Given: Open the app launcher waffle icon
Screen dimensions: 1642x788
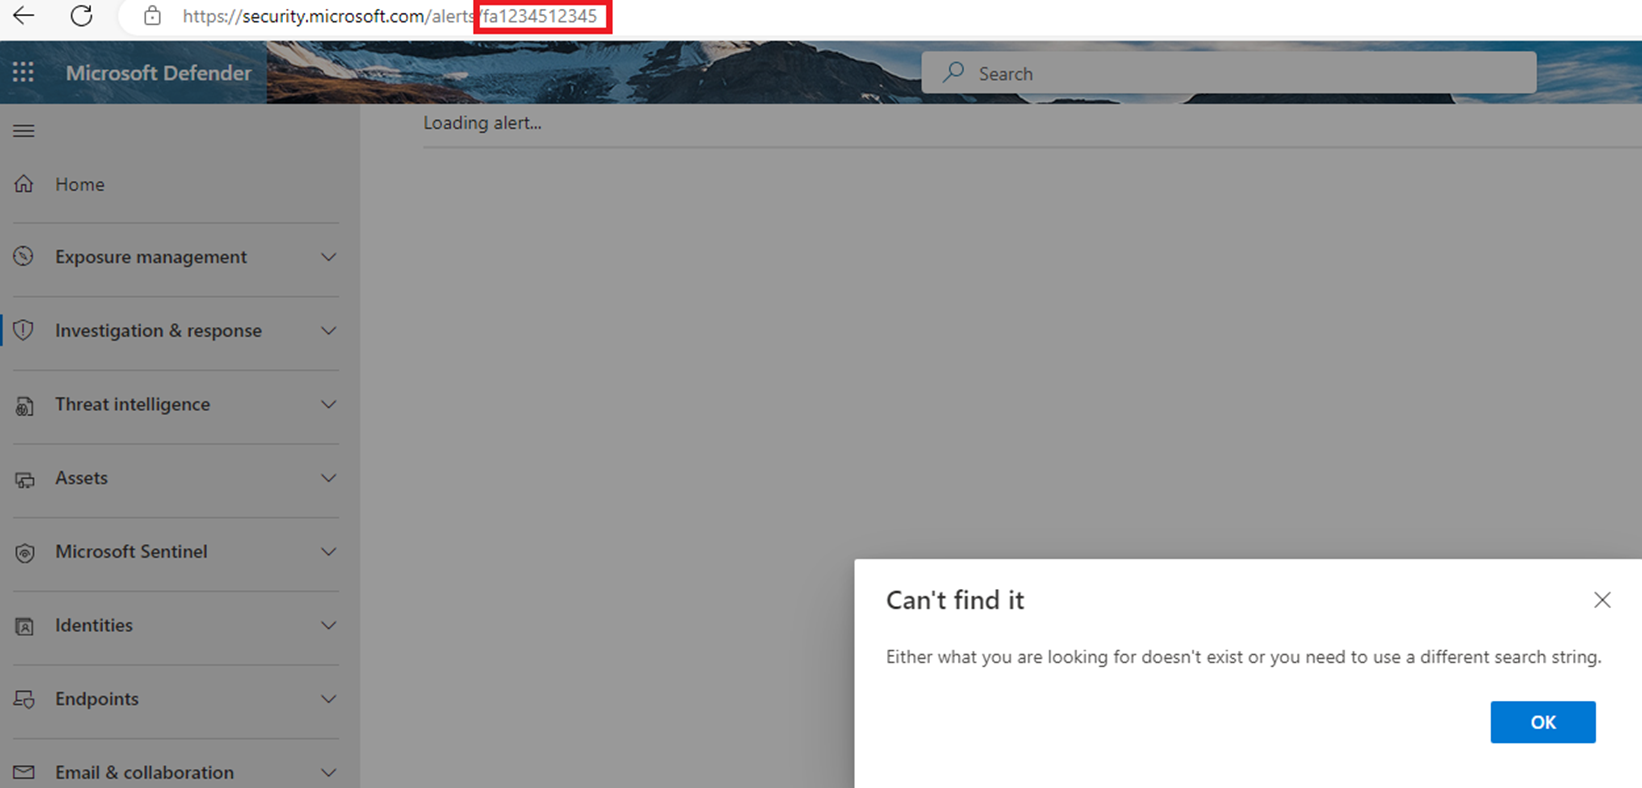Looking at the screenshot, I should [23, 72].
